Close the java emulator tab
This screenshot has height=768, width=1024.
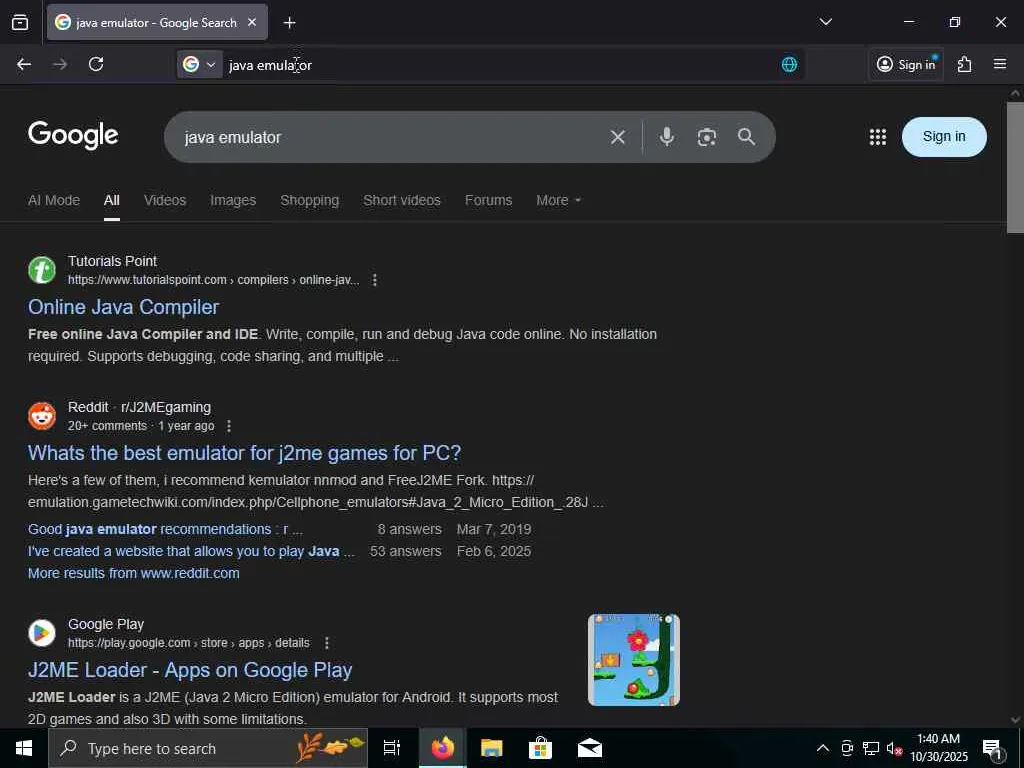point(252,22)
